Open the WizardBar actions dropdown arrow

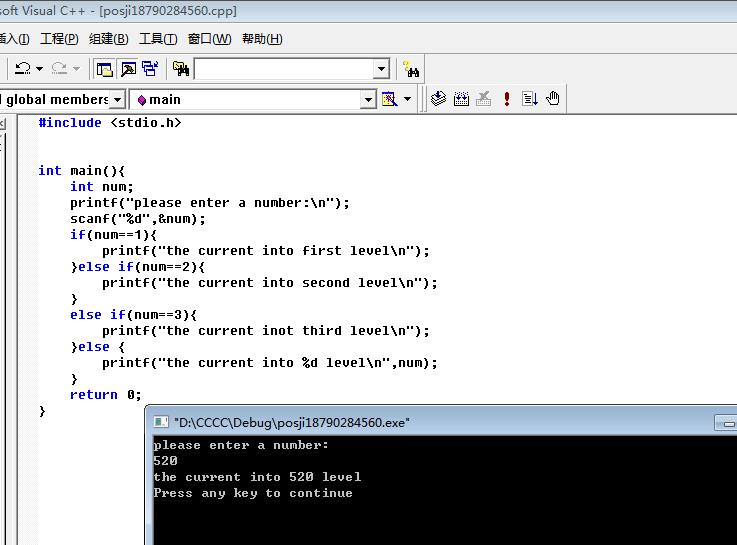[408, 99]
